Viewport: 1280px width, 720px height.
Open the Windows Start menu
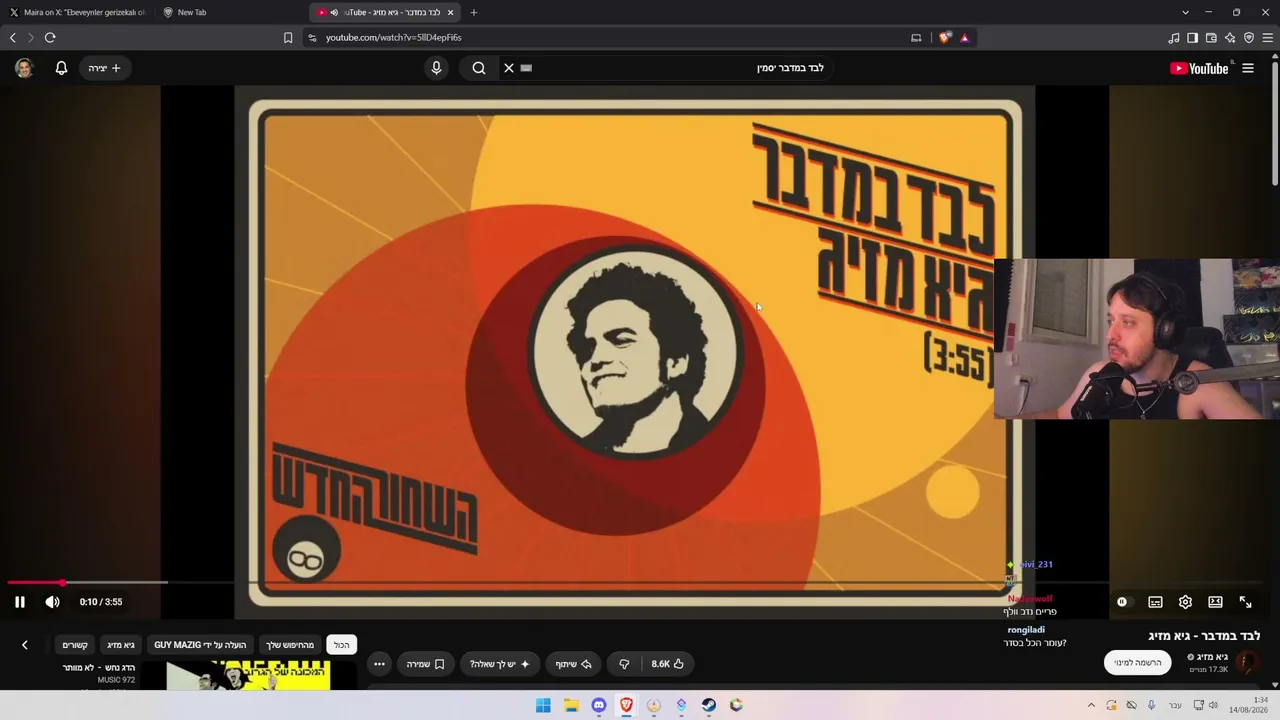pyautogui.click(x=543, y=705)
